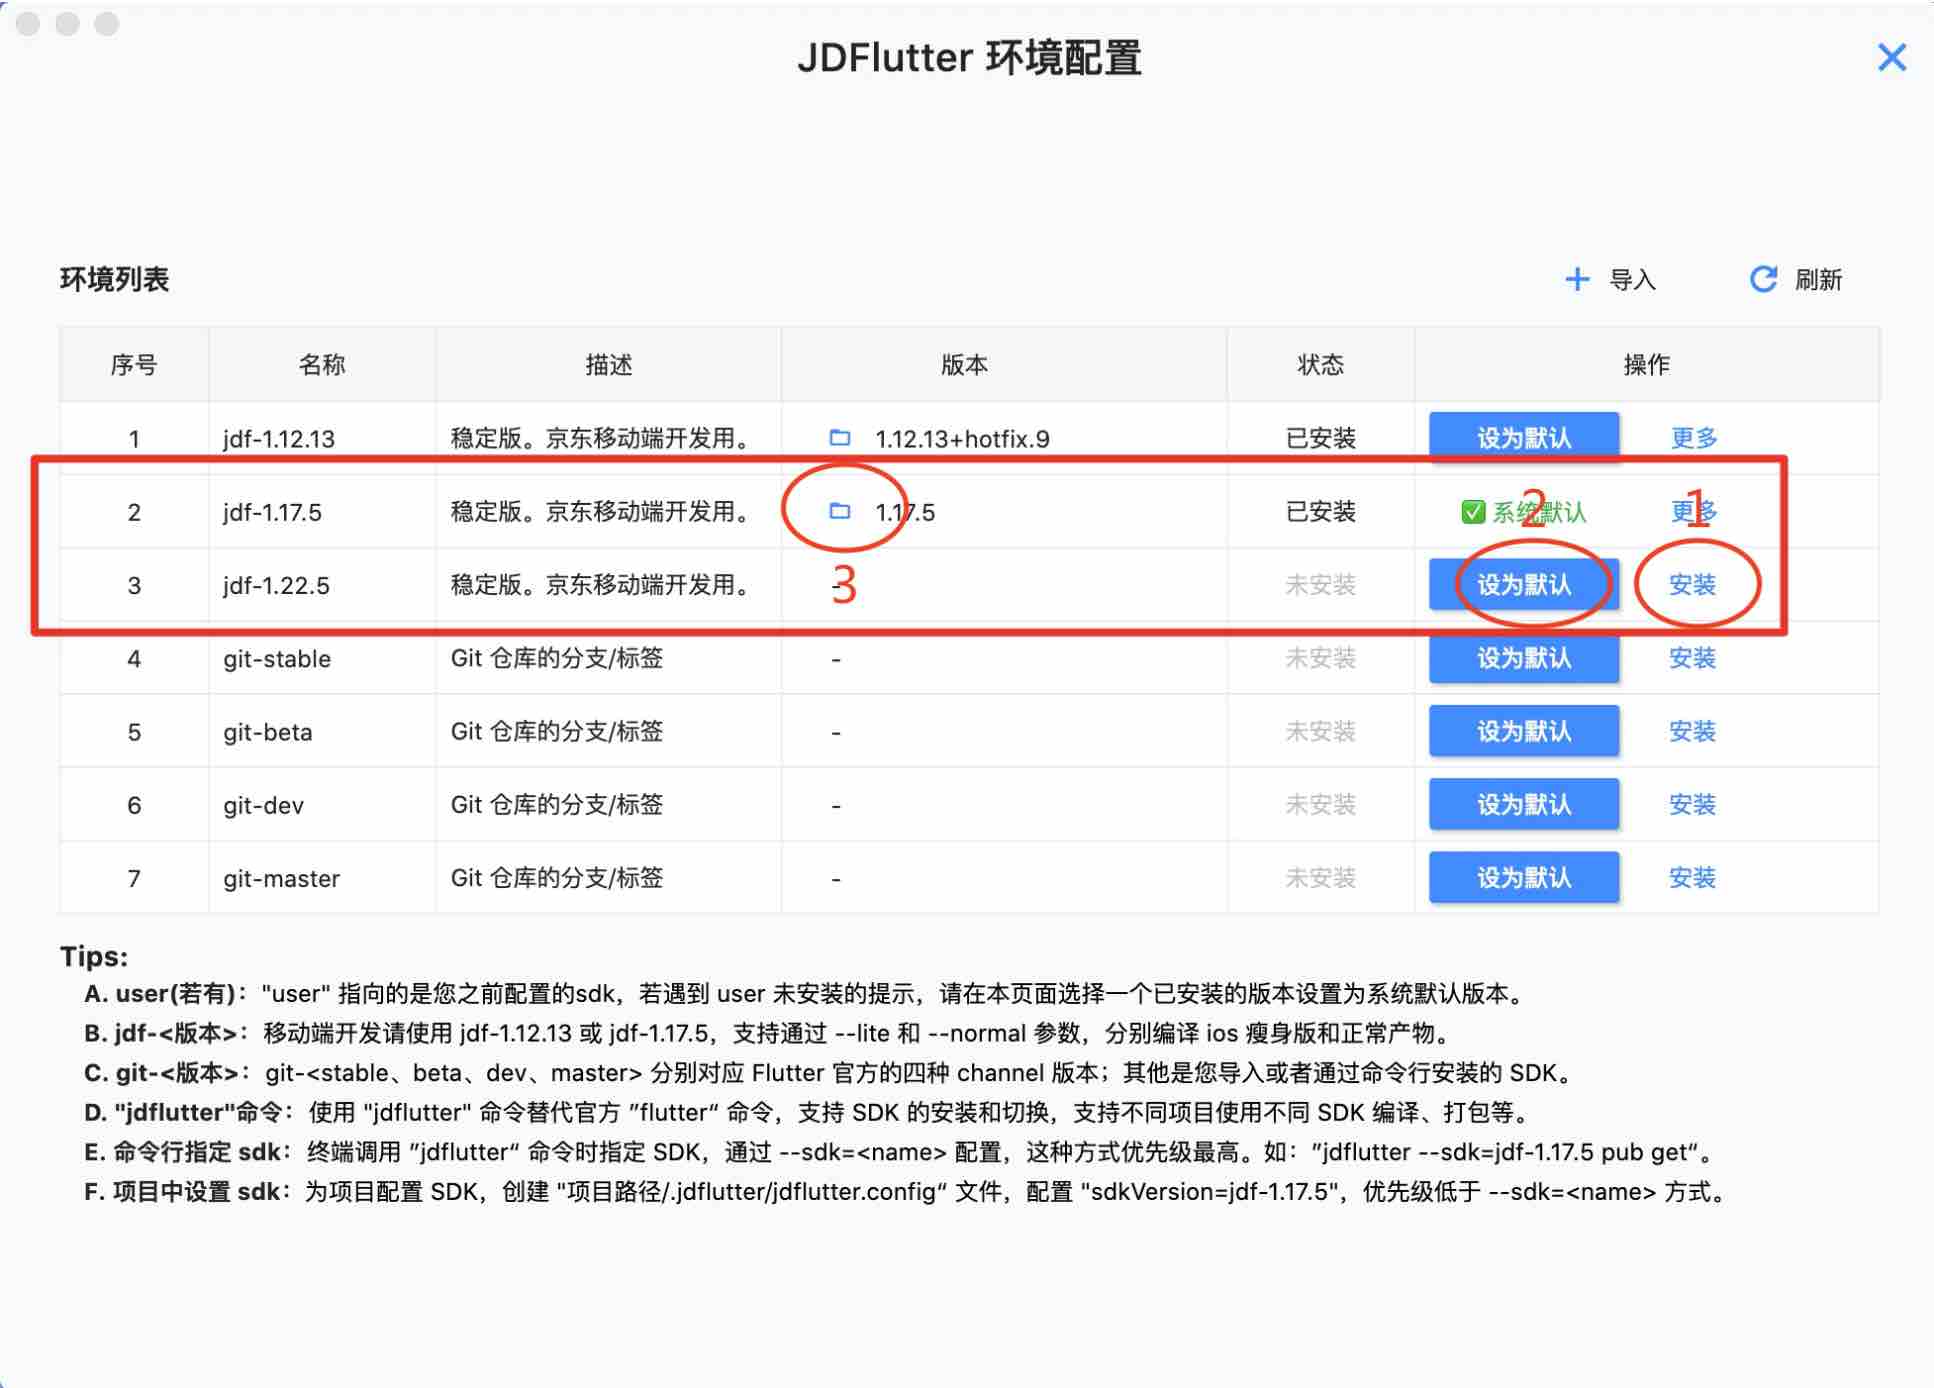Screen dimensions: 1934x1388
Task: Click the 未安装 status of git-master
Action: [x=1320, y=877]
